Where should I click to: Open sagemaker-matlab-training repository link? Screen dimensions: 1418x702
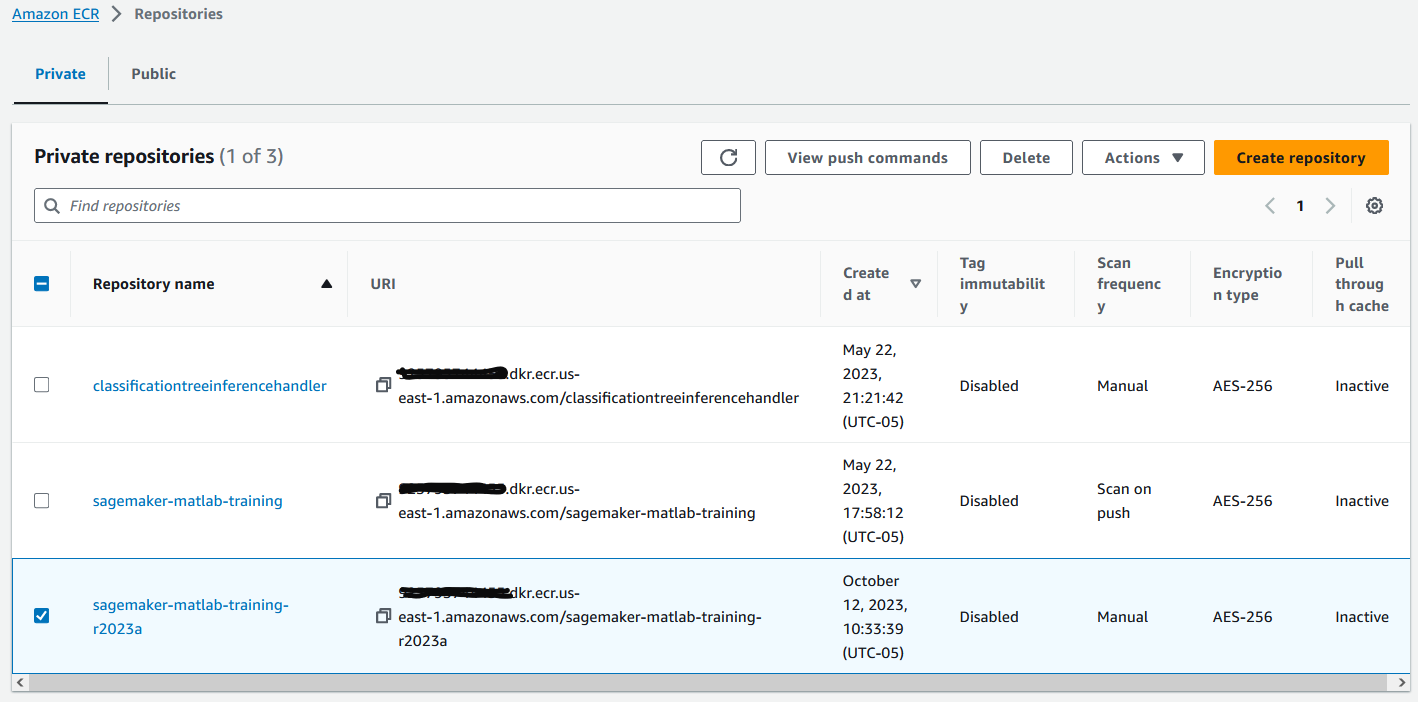(188, 500)
